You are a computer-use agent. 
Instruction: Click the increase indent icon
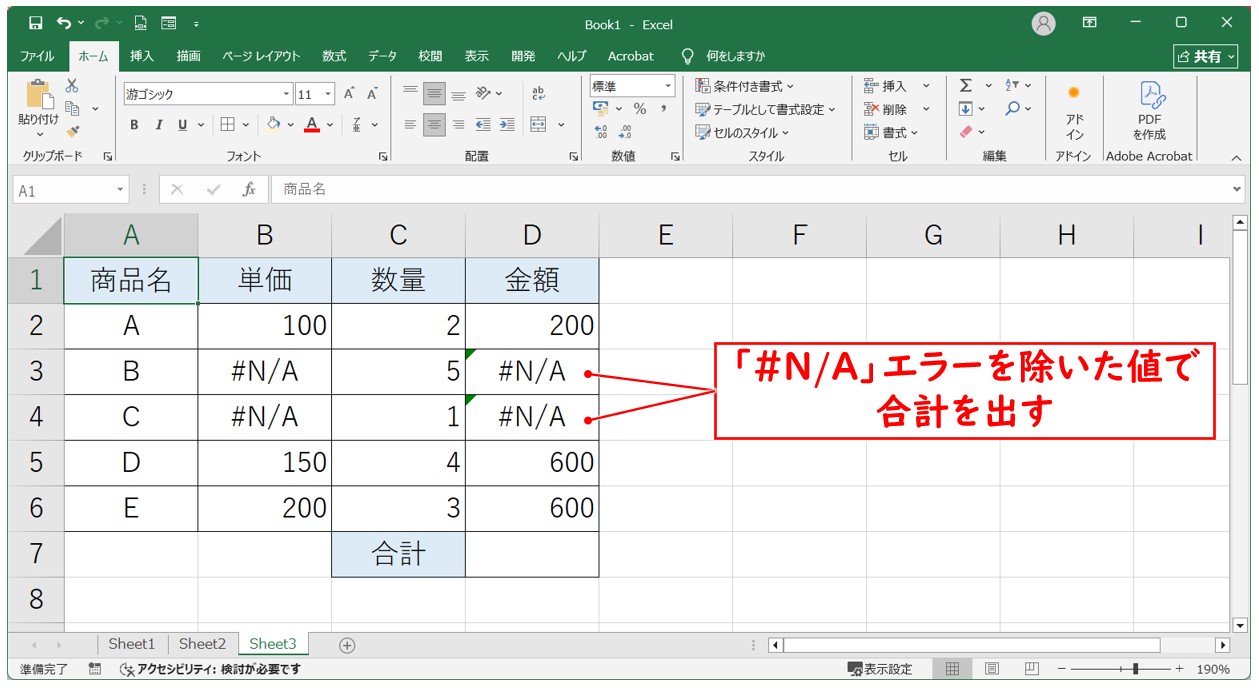pyautogui.click(x=507, y=125)
